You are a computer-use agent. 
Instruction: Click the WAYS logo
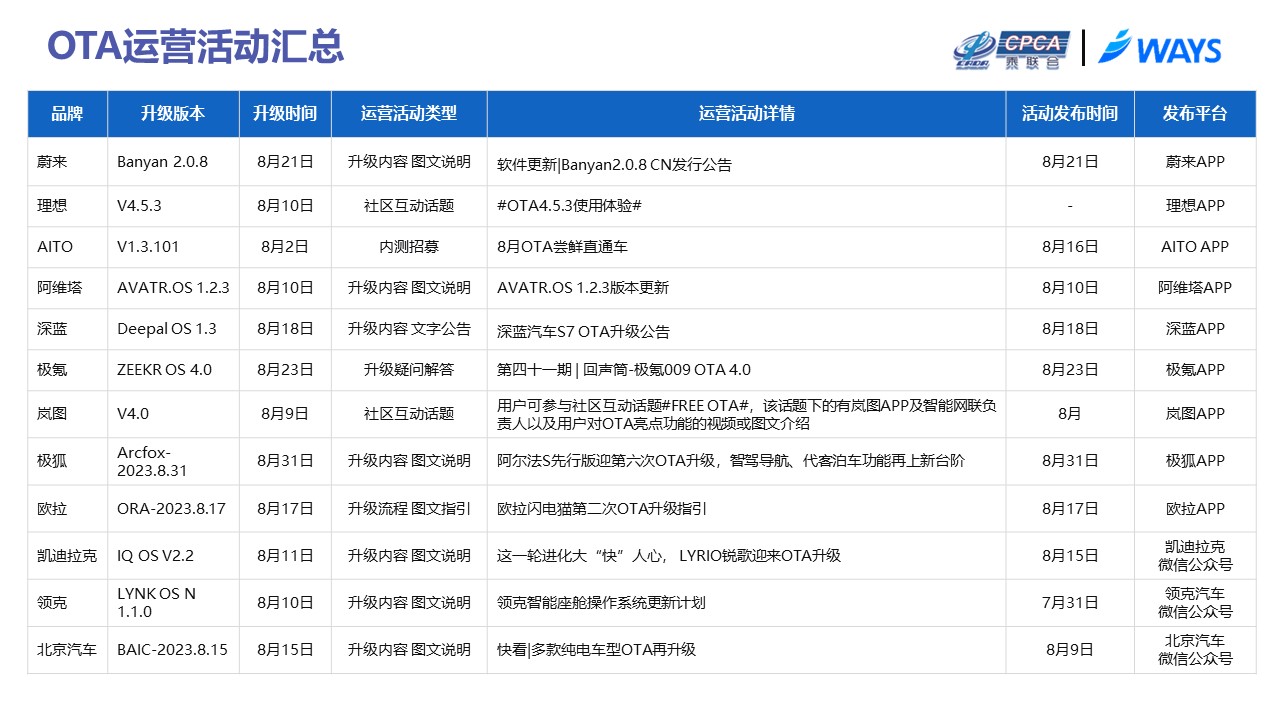click(1160, 48)
